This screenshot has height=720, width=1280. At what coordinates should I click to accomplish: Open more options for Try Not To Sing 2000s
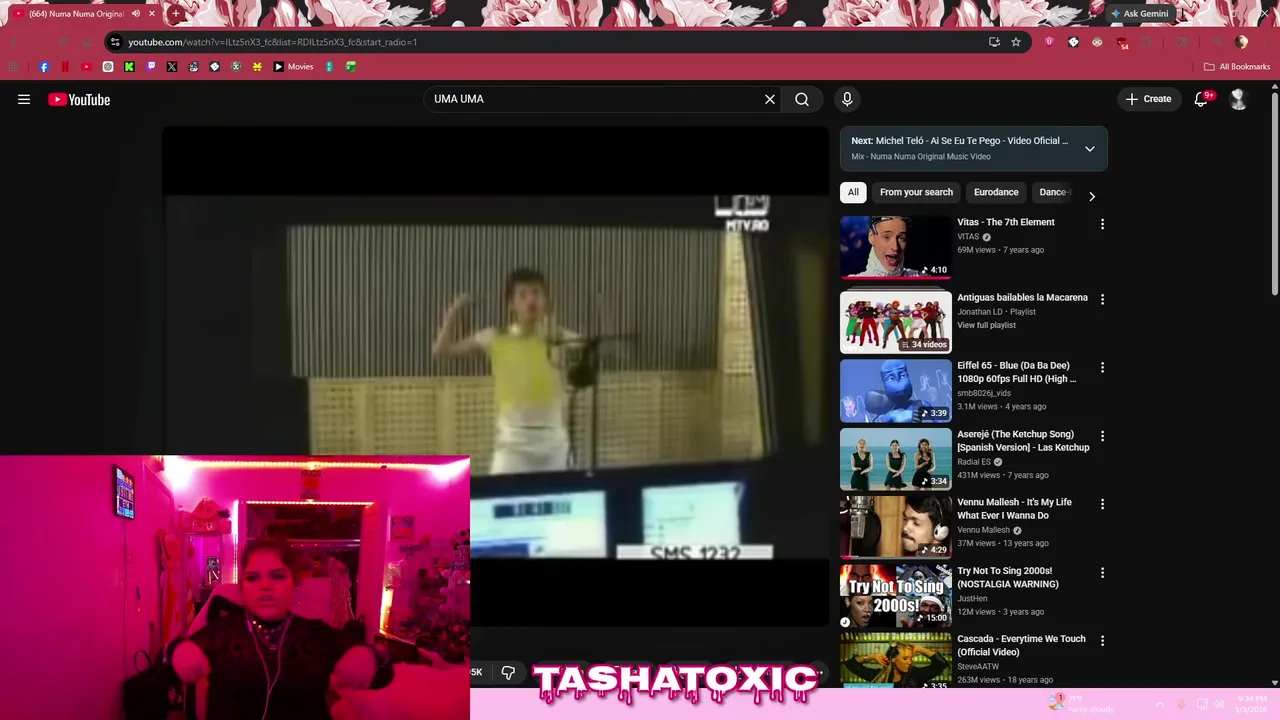pyautogui.click(x=1102, y=573)
